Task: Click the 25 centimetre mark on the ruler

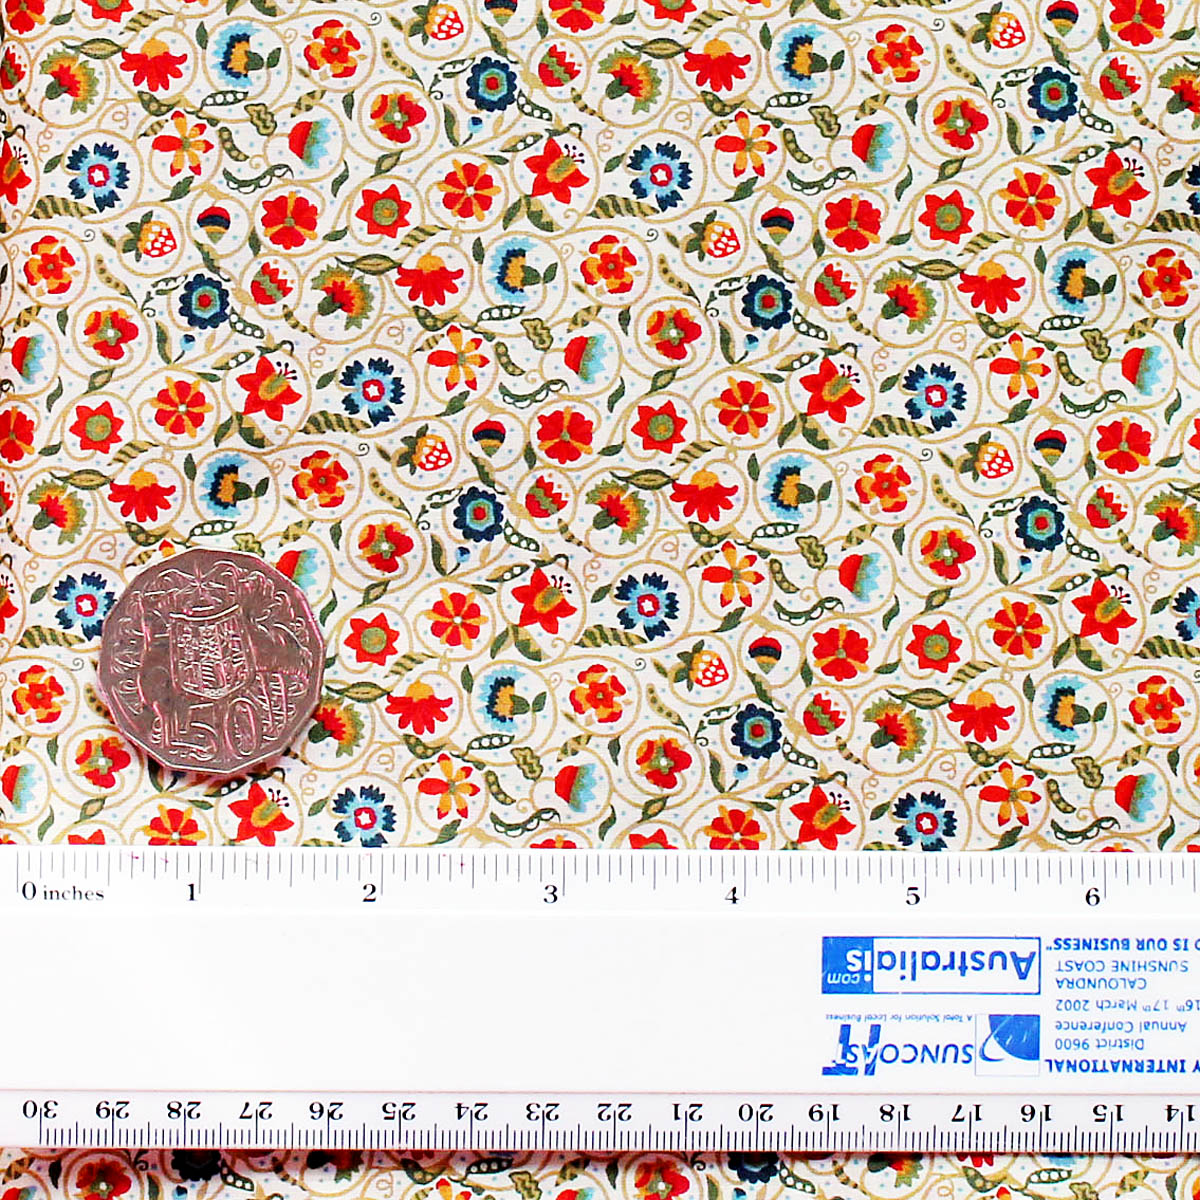Action: pyautogui.click(x=398, y=1111)
